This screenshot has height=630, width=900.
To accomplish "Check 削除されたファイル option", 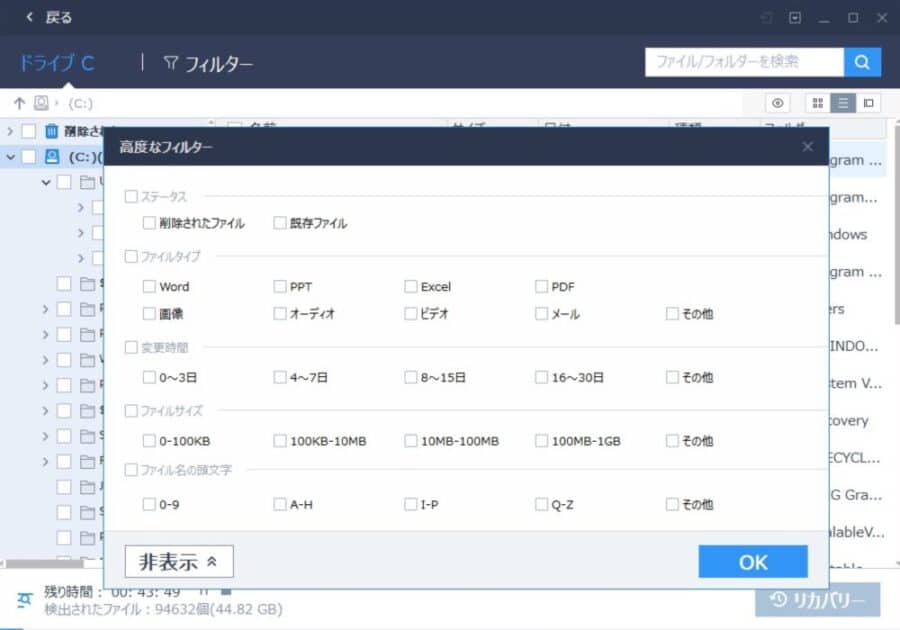I will [149, 223].
